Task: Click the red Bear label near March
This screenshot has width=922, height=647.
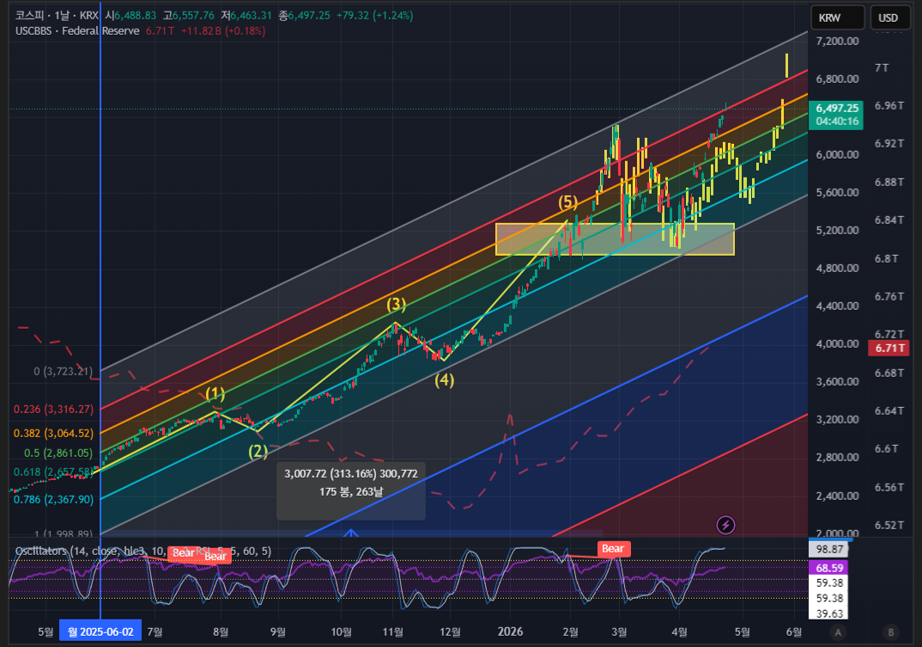Action: pos(613,549)
